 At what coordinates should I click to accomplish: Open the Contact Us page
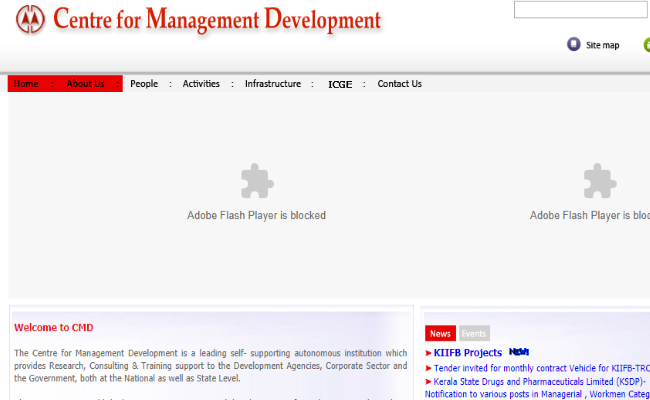point(399,84)
